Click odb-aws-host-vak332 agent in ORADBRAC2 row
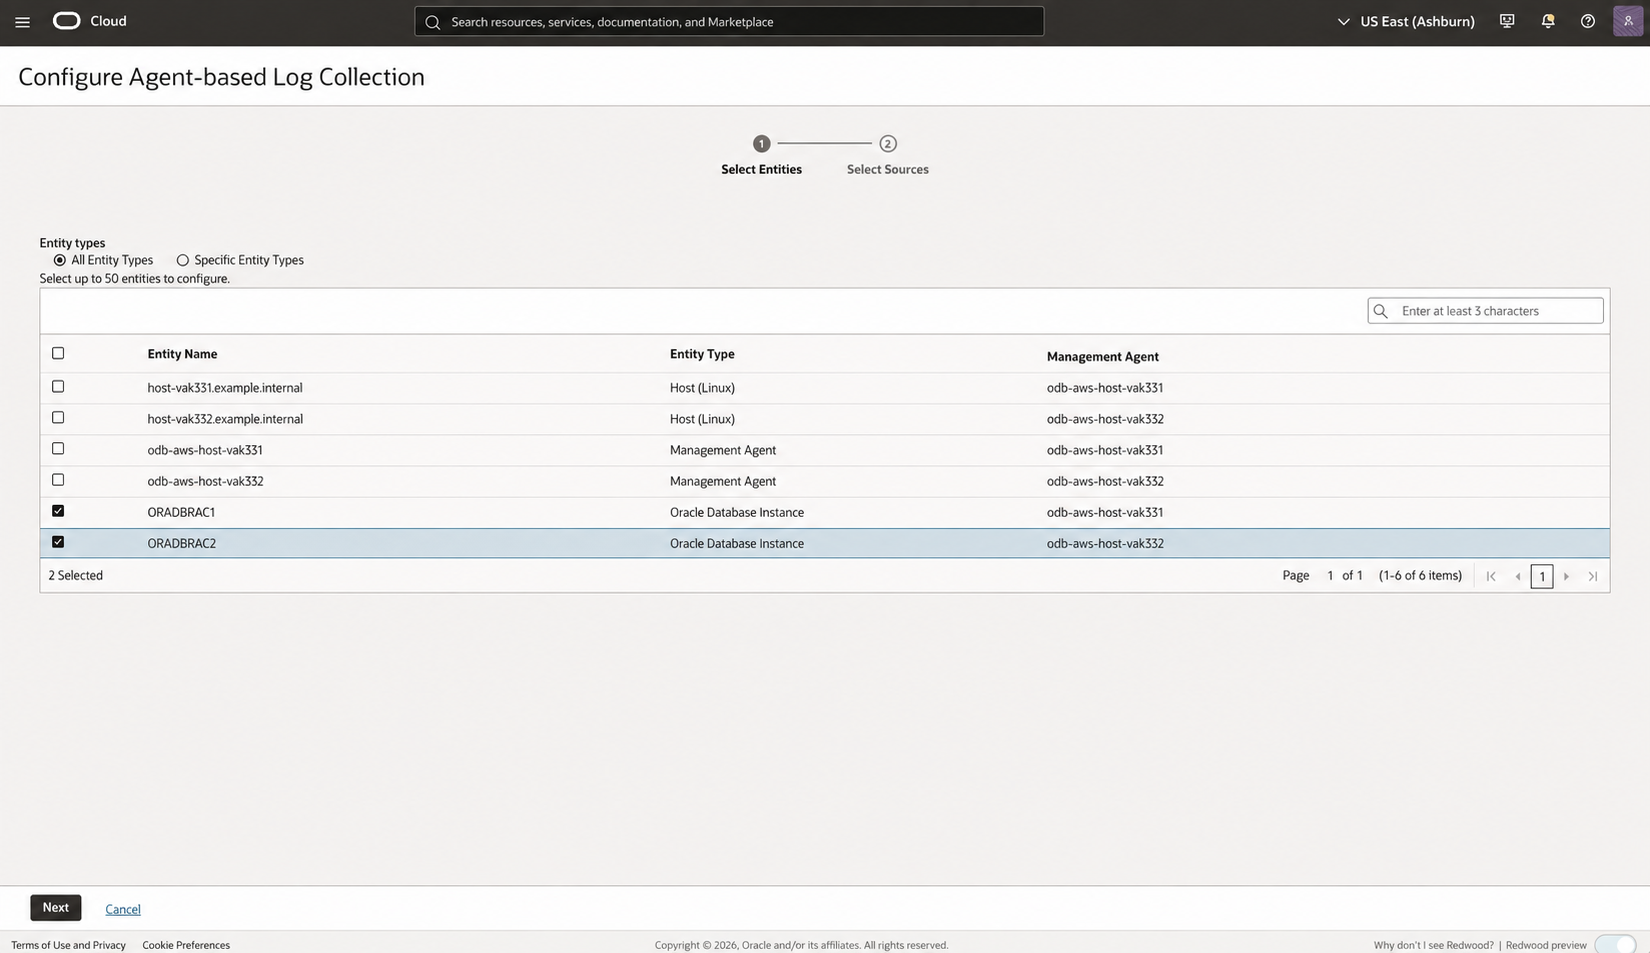The image size is (1650, 953). (1105, 543)
